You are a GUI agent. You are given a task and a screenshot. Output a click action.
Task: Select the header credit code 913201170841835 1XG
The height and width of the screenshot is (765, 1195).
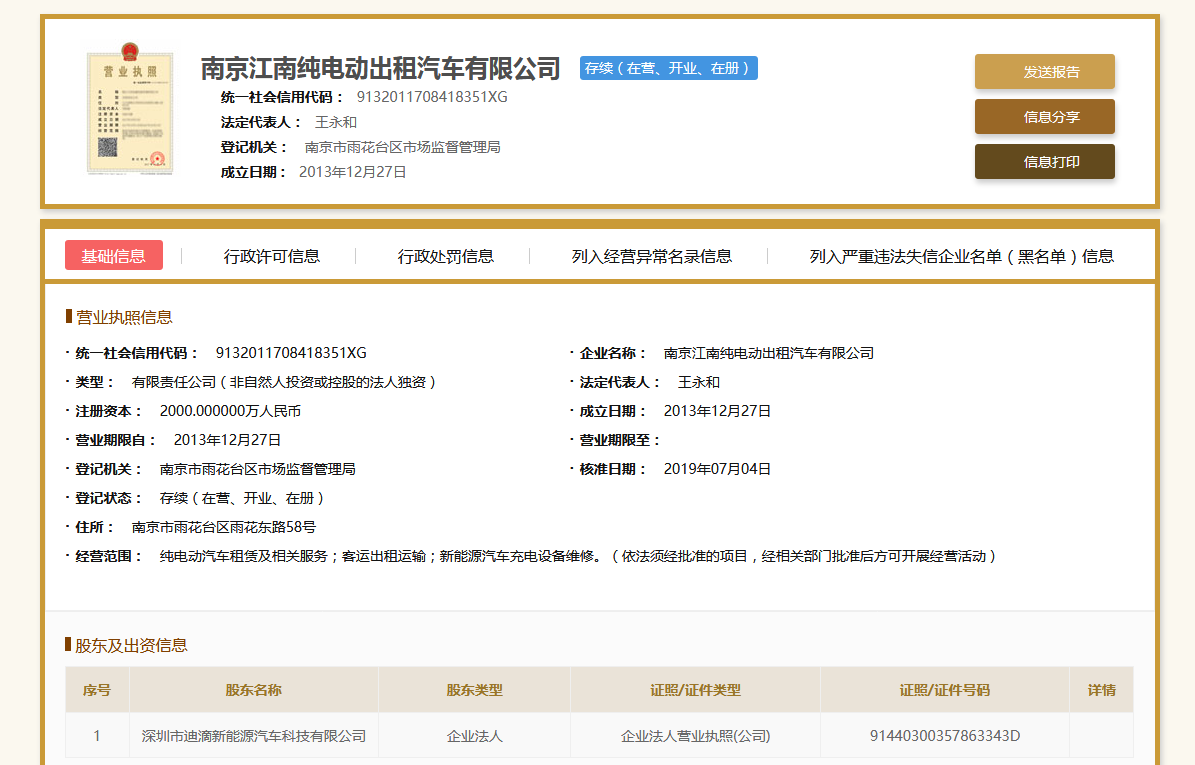(432, 97)
